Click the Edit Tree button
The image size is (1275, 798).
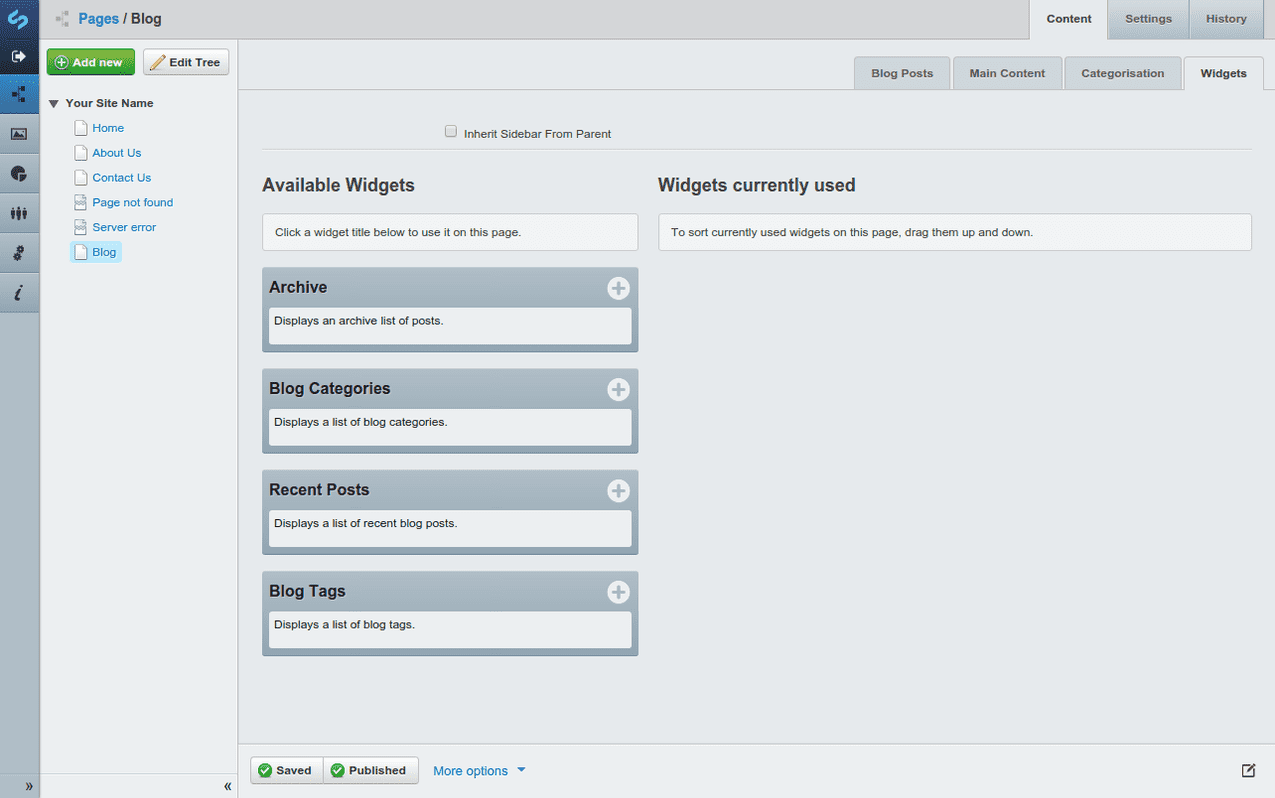pos(185,61)
